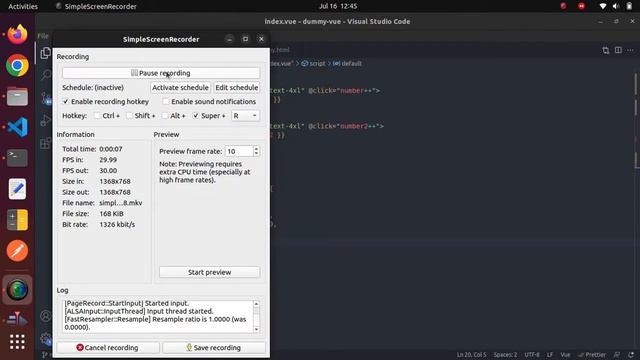
Task: Untick the Super + hotkey checkbox
Action: (x=196, y=116)
